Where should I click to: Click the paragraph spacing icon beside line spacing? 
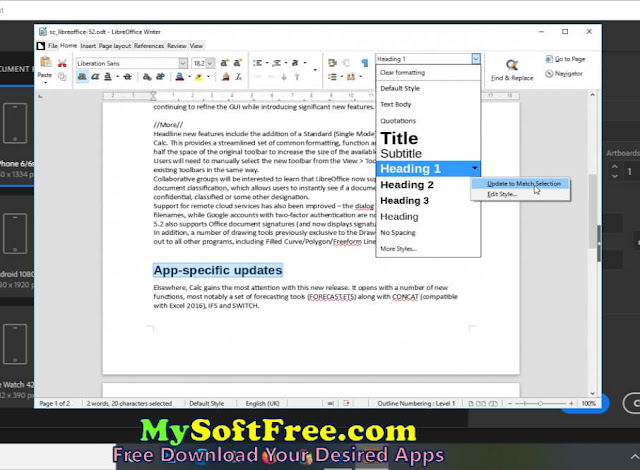click(351, 77)
